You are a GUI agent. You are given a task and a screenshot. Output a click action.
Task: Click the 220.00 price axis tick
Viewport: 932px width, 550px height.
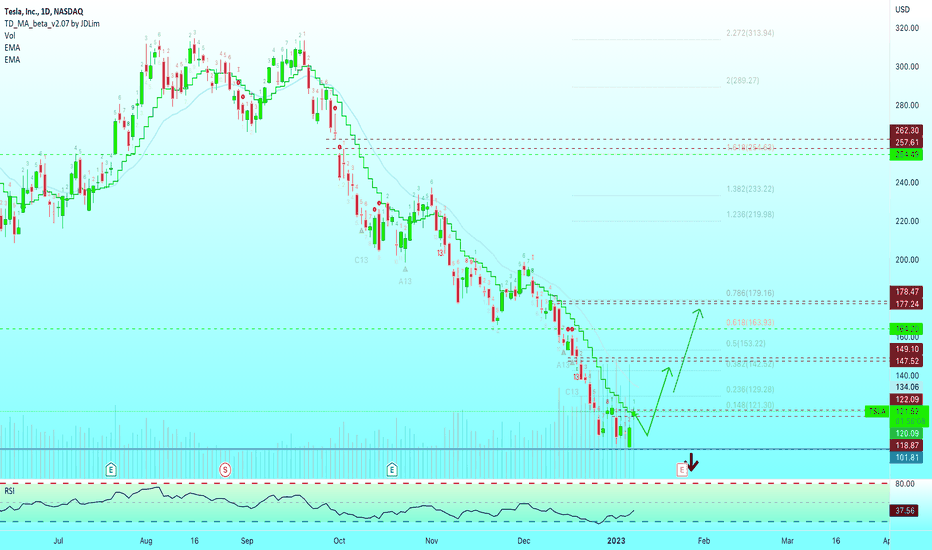(907, 221)
